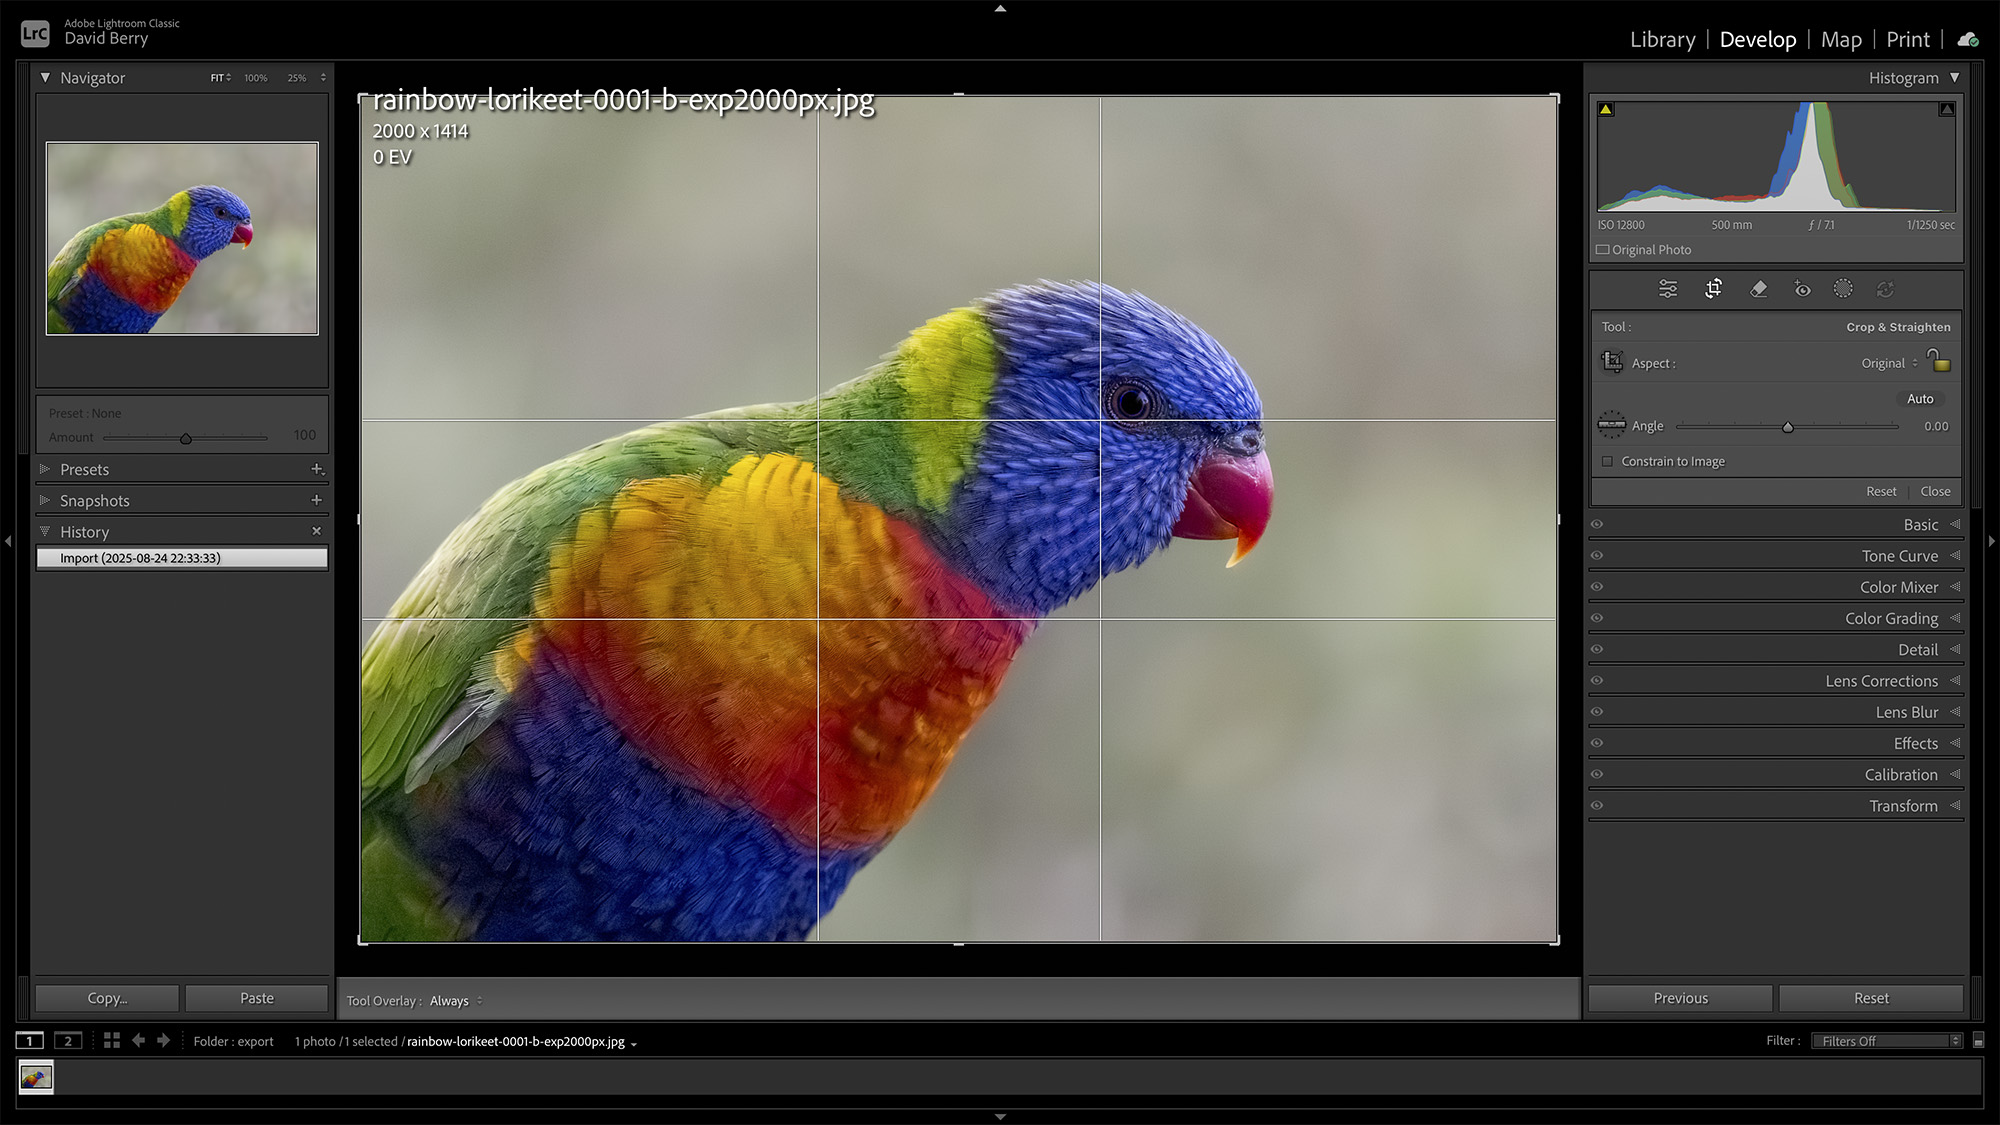The width and height of the screenshot is (2000, 1125).
Task: Select the Grid view icon near the filmstrip
Action: [x=113, y=1040]
